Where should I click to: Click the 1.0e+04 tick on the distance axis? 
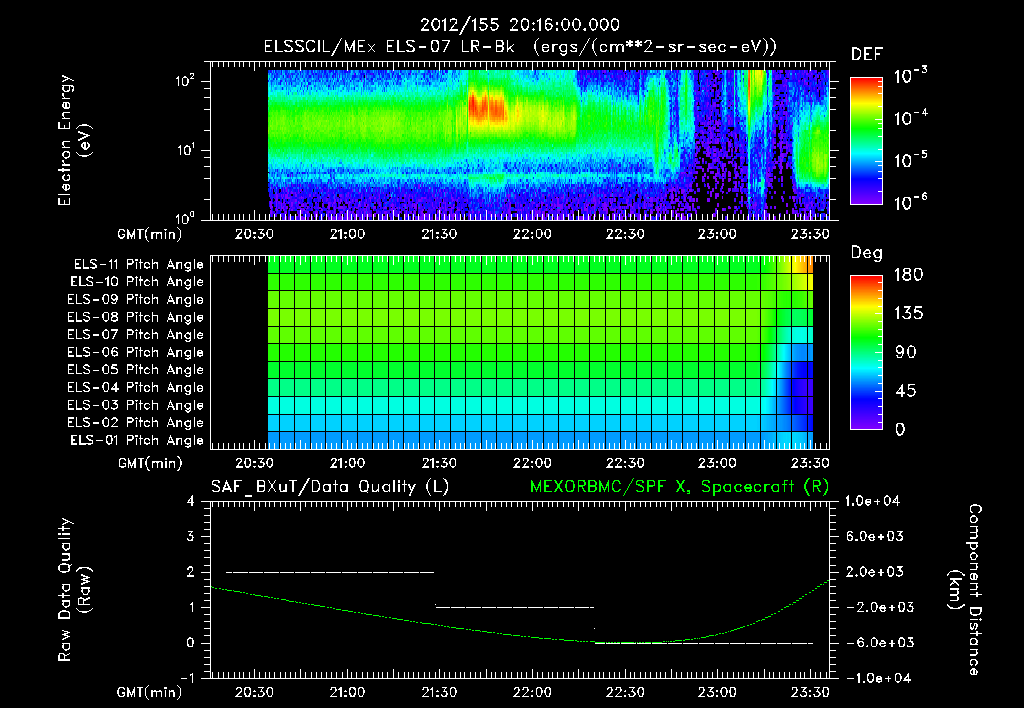(872, 501)
